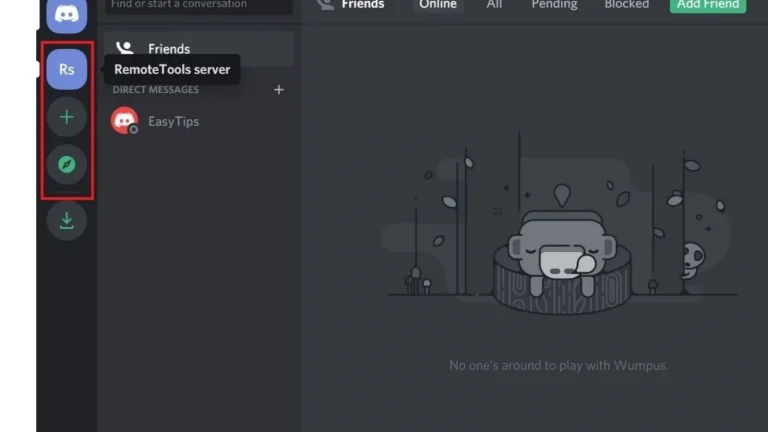
Task: Create DM plus icon beside Direct Messages
Action: (279, 90)
